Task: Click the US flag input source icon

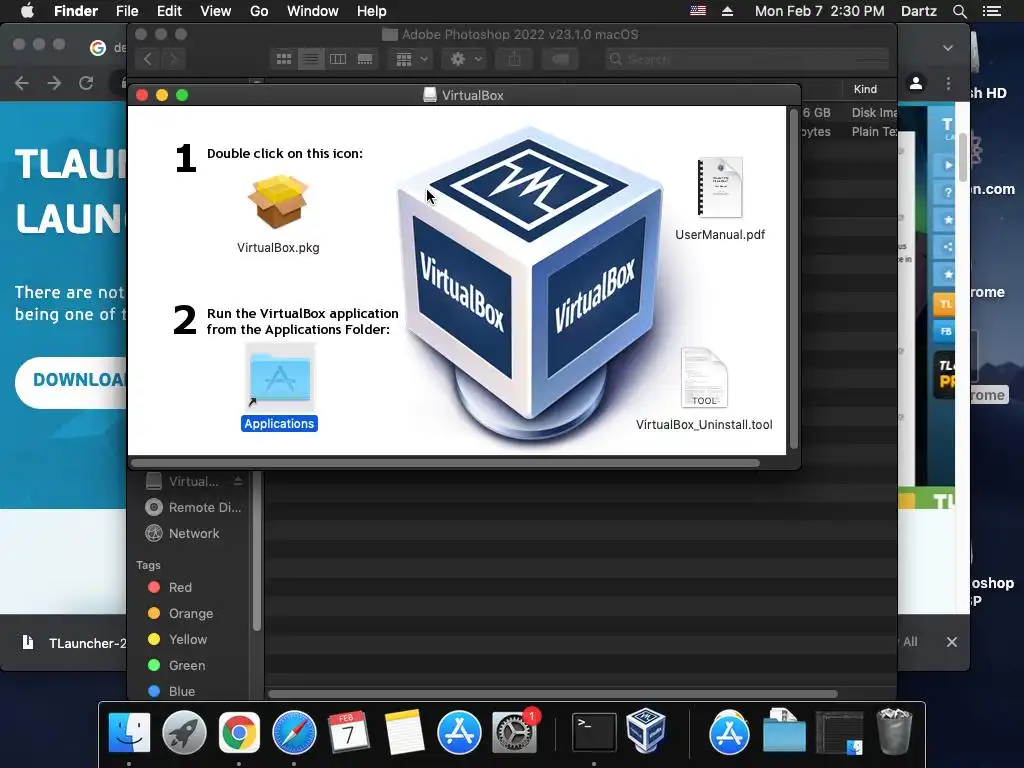Action: click(x=698, y=10)
